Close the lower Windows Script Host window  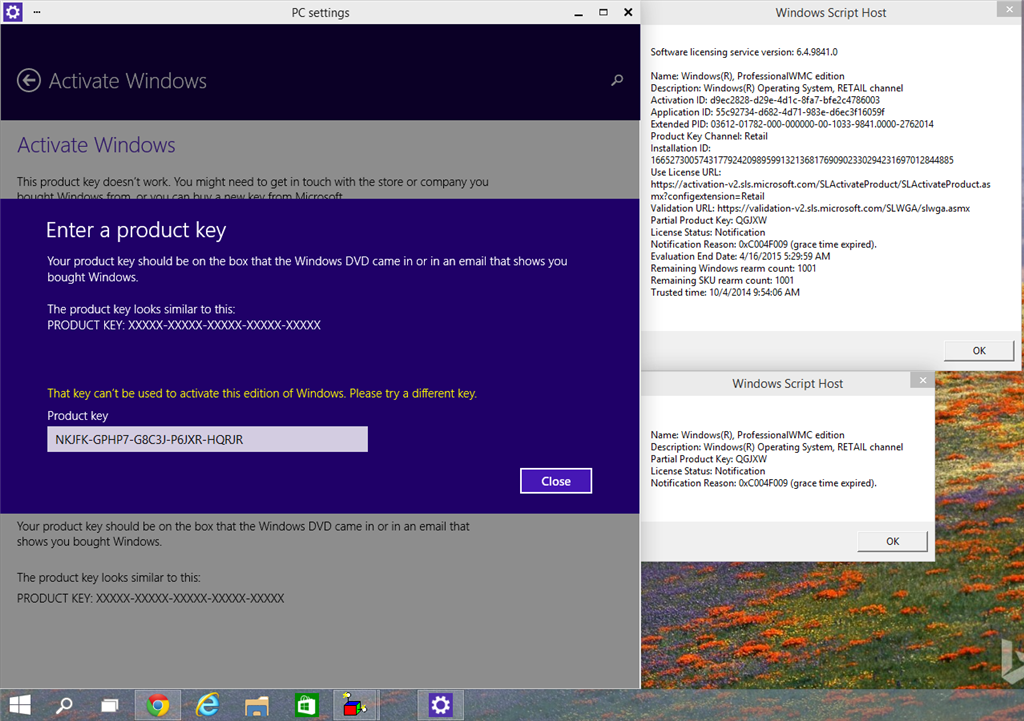pos(922,380)
